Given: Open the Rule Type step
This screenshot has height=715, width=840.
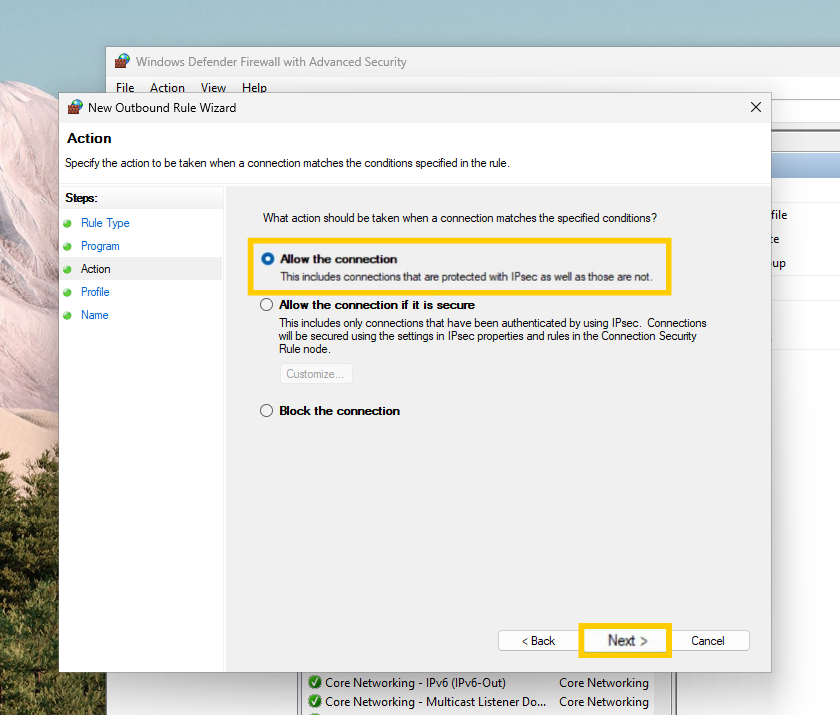Looking at the screenshot, I should click(105, 223).
